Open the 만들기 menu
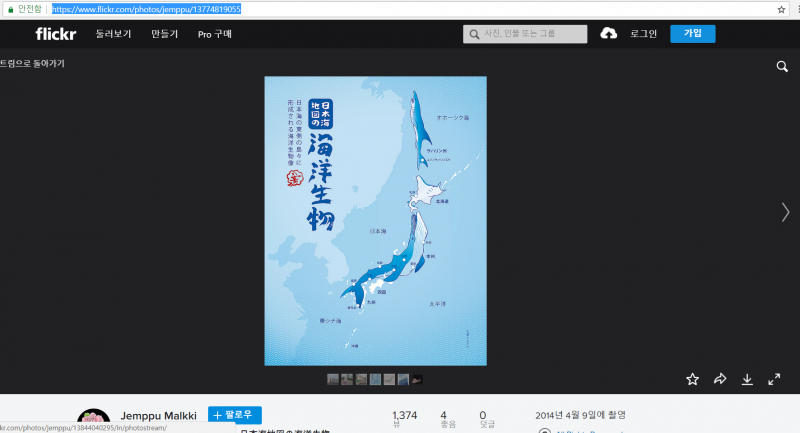 (164, 34)
